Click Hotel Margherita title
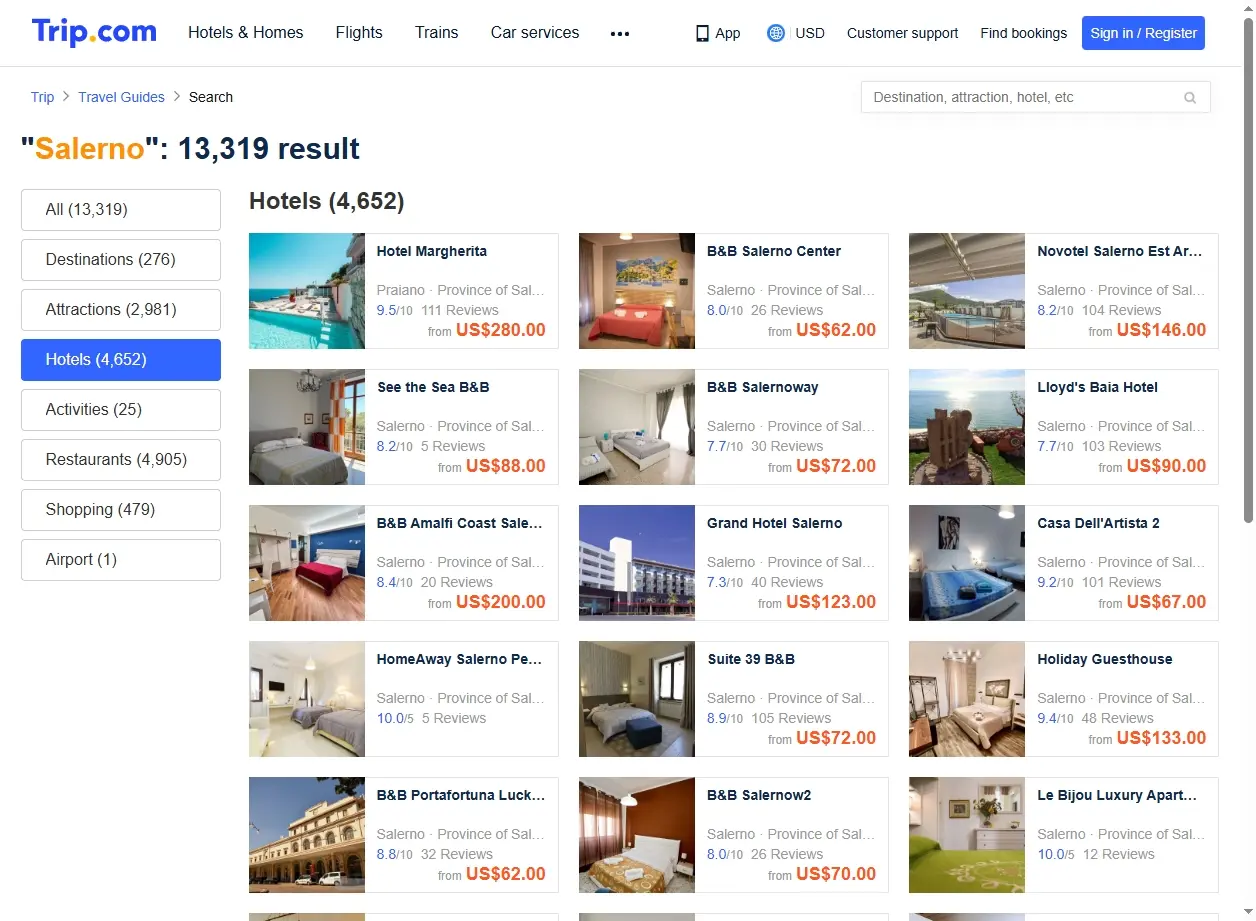The image size is (1256, 921). click(432, 251)
